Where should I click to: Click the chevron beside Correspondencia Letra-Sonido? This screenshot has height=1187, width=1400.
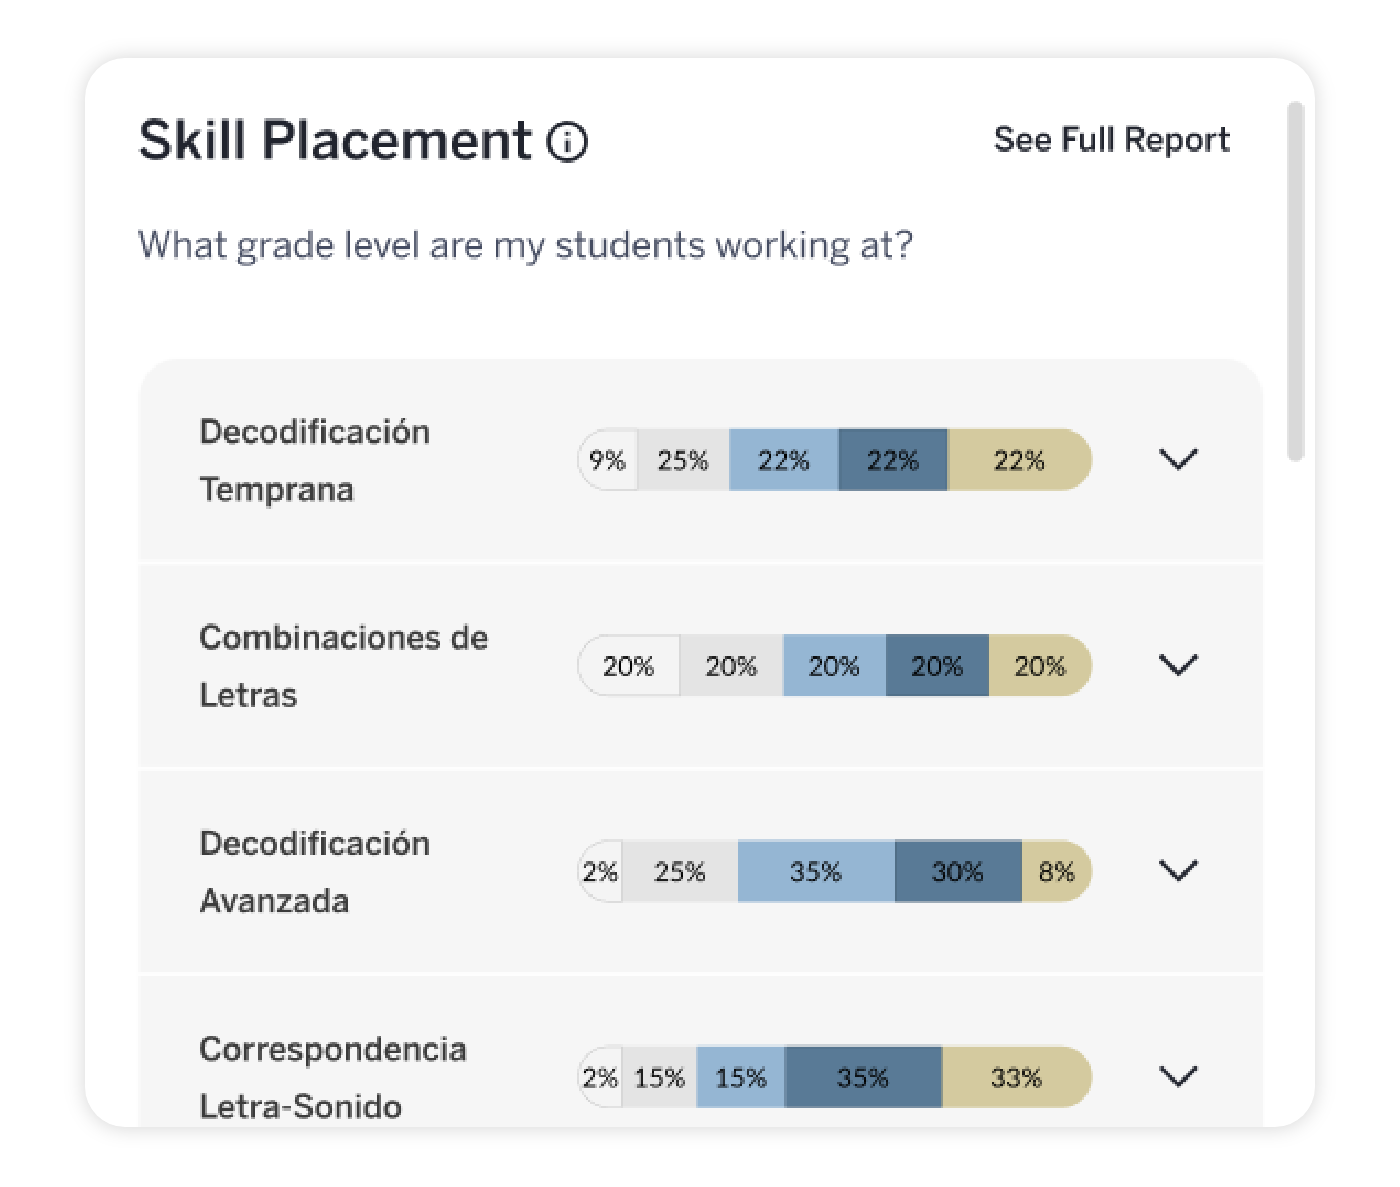1178,1076
